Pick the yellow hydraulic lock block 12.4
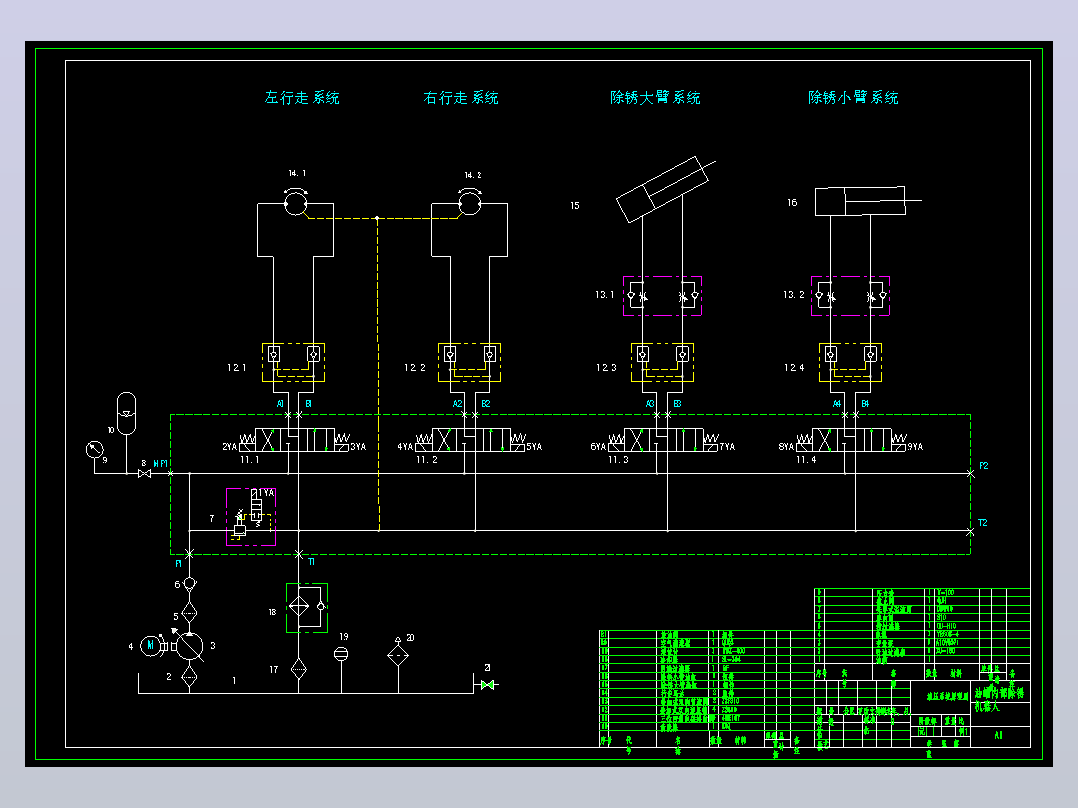The height and width of the screenshot is (808, 1078). [850, 362]
